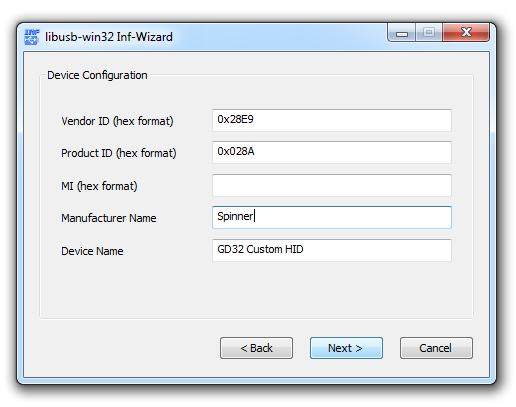Click the MI (hex format) label
Viewport: 516px width, 407px height.
point(99,186)
